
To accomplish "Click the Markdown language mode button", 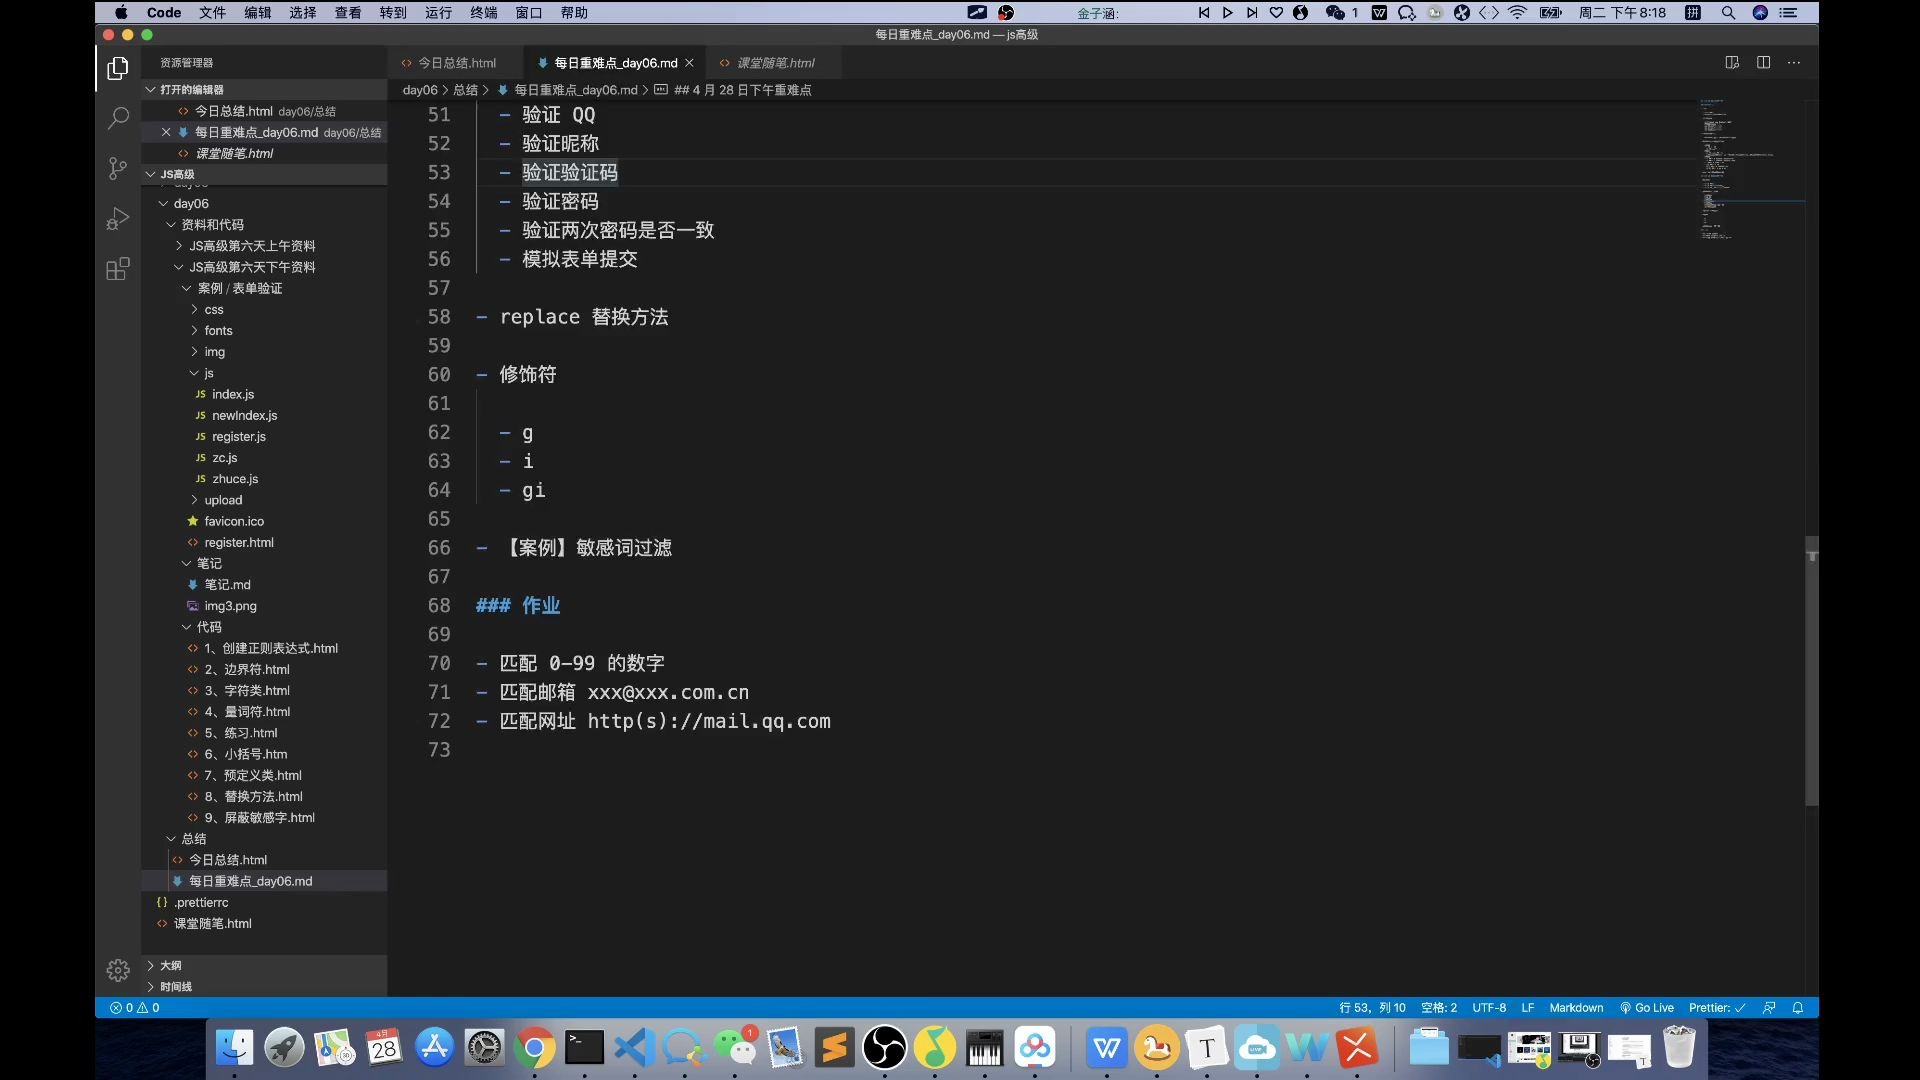I will (1575, 1008).
